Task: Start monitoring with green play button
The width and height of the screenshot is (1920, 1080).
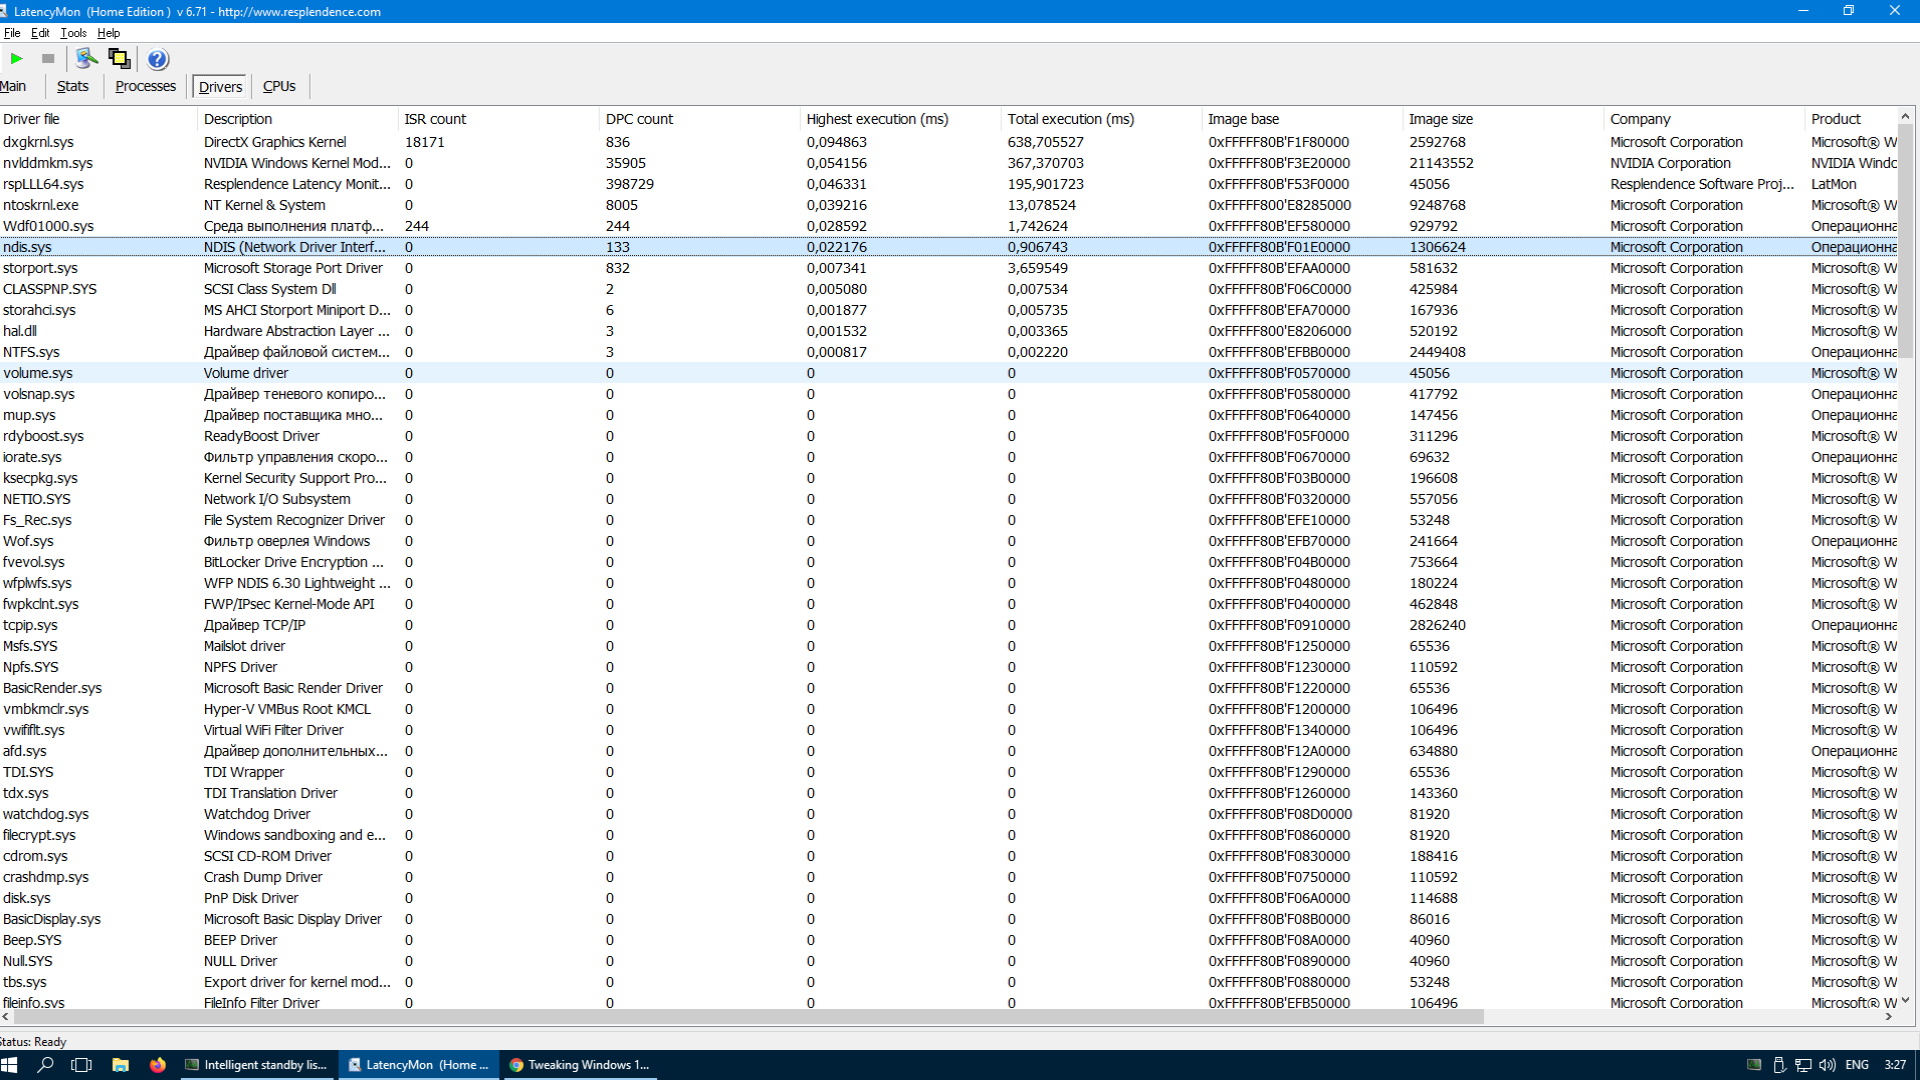Action: point(16,59)
